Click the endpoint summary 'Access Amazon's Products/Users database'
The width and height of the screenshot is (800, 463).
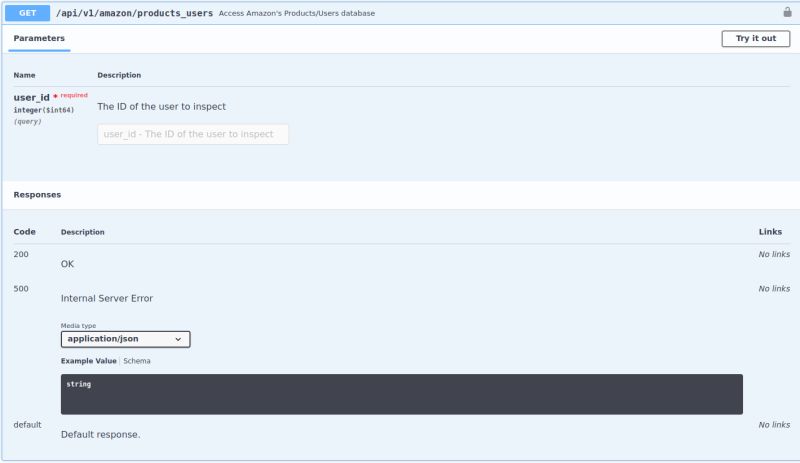(297, 13)
